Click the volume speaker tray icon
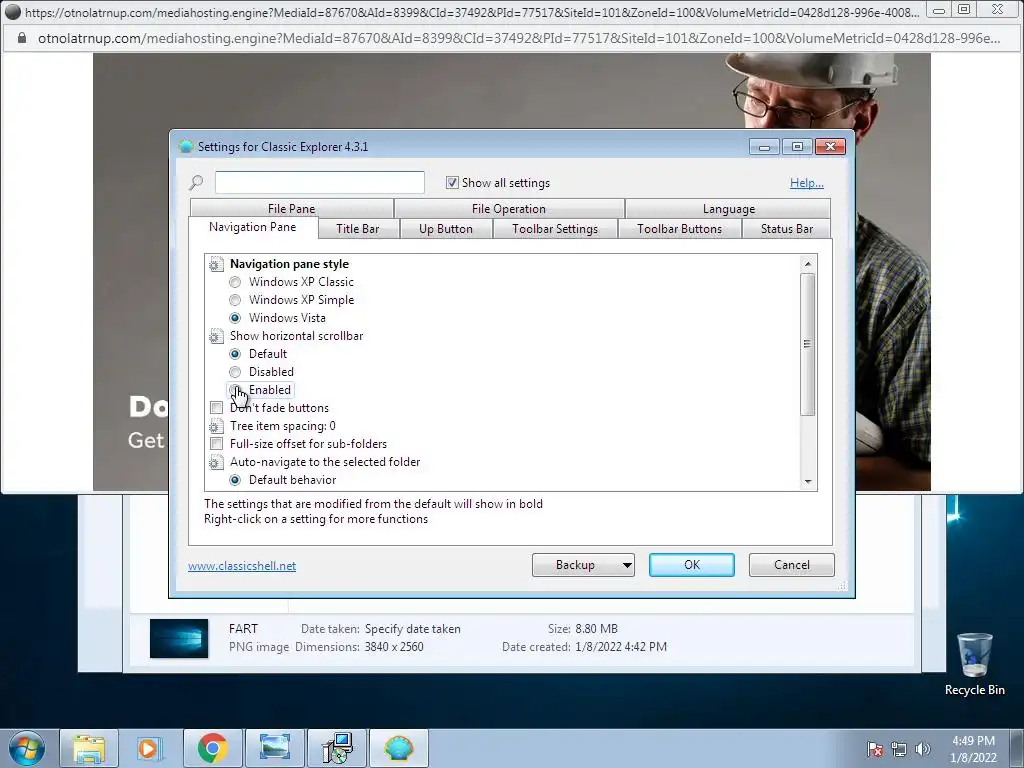1024x768 pixels. [923, 749]
